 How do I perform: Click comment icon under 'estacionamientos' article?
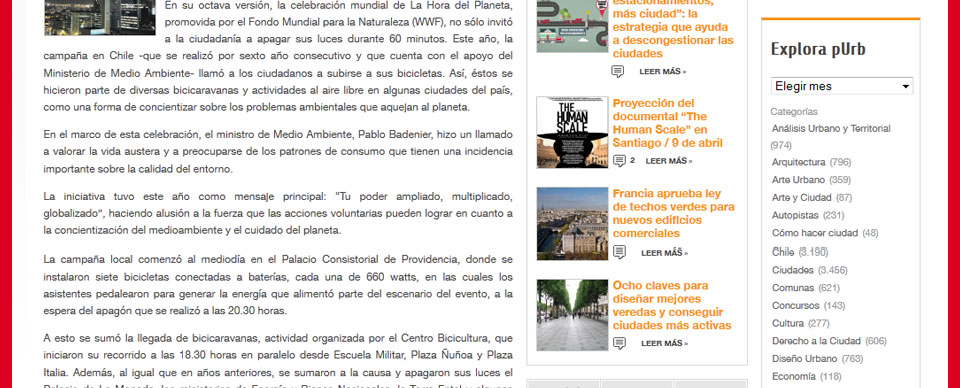(x=618, y=72)
